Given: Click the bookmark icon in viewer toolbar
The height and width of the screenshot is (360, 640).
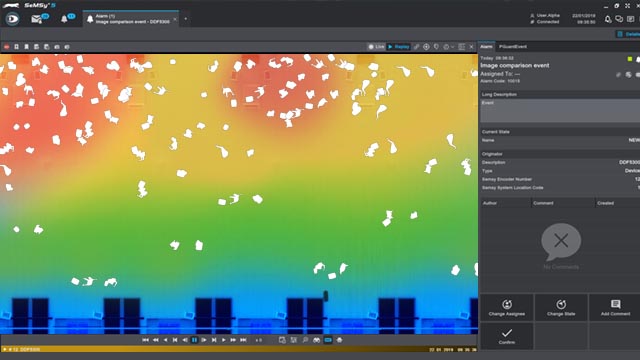Looking at the screenshot, I should (27, 47).
